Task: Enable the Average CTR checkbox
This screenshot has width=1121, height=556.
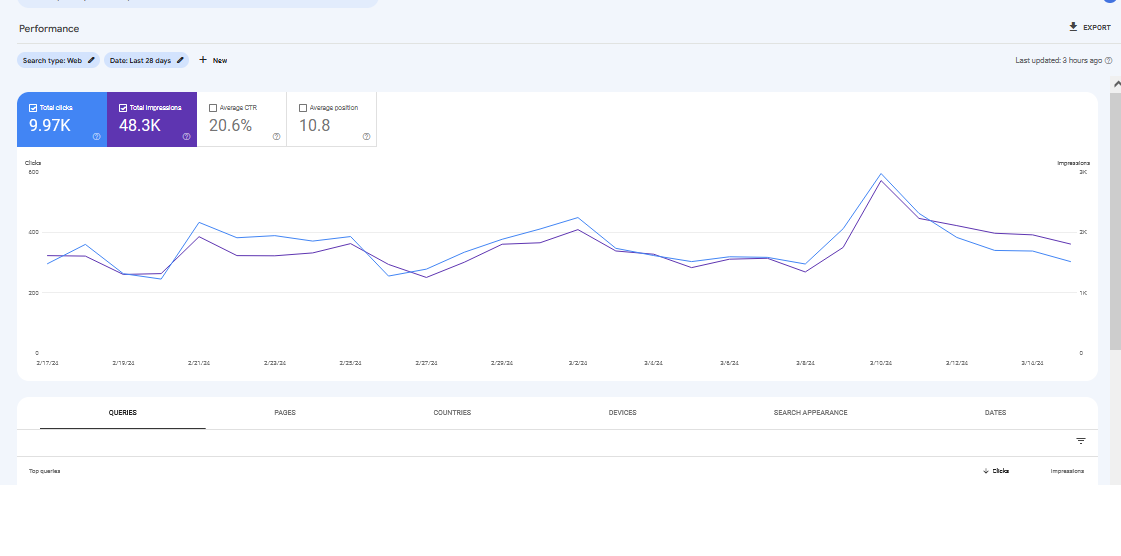Action: (213, 108)
